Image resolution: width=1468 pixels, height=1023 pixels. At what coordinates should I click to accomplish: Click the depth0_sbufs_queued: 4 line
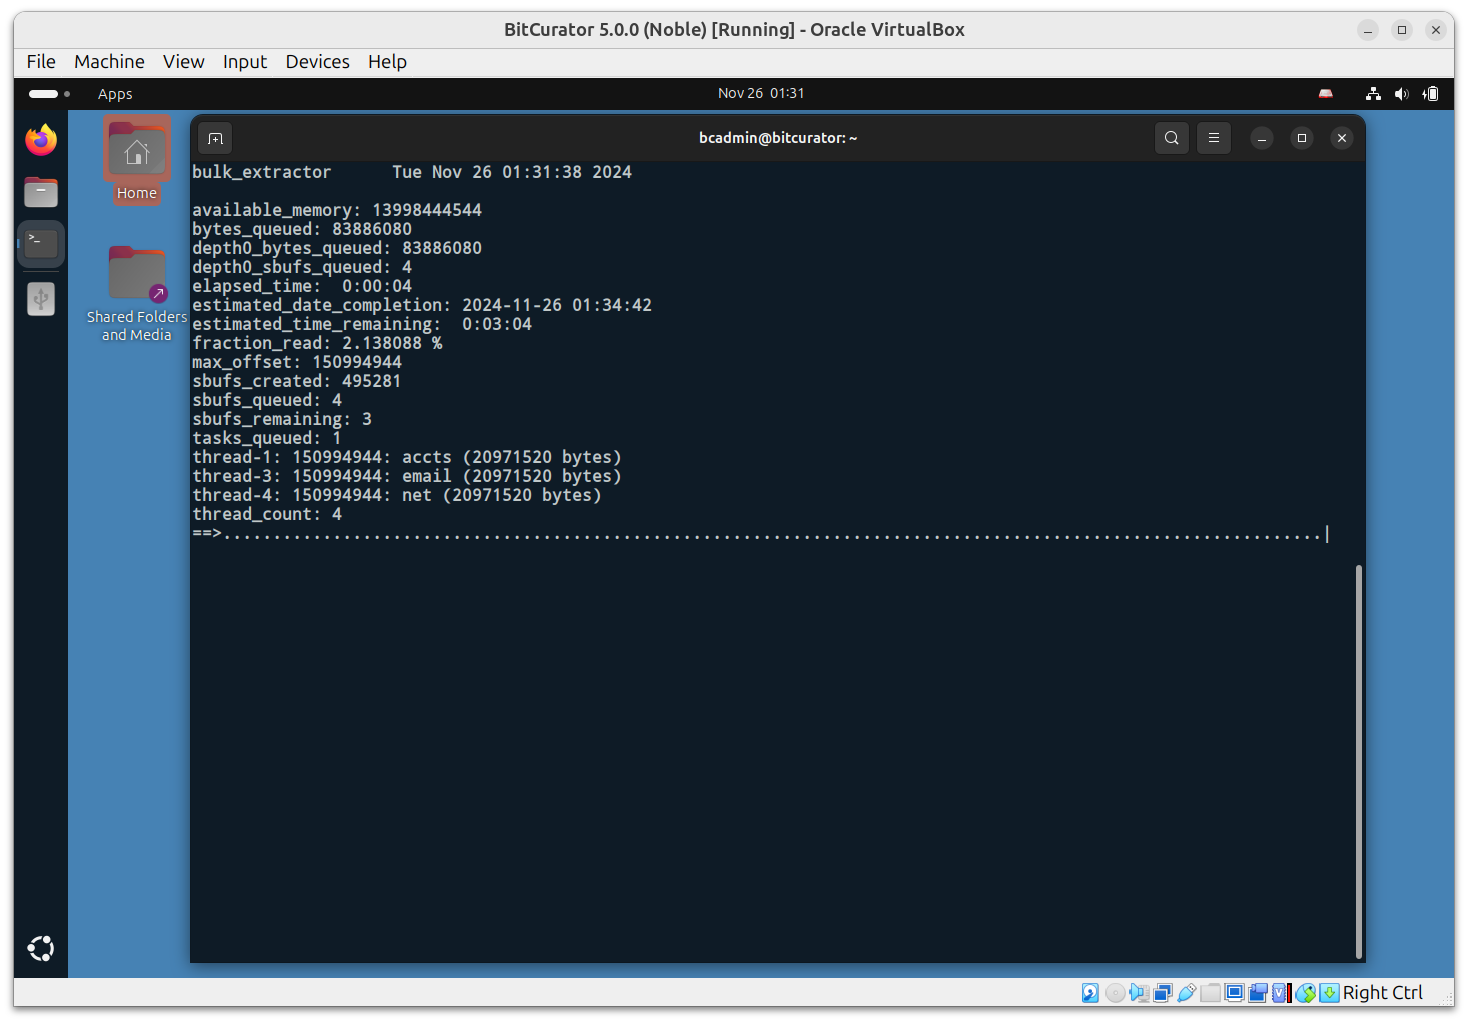(302, 267)
